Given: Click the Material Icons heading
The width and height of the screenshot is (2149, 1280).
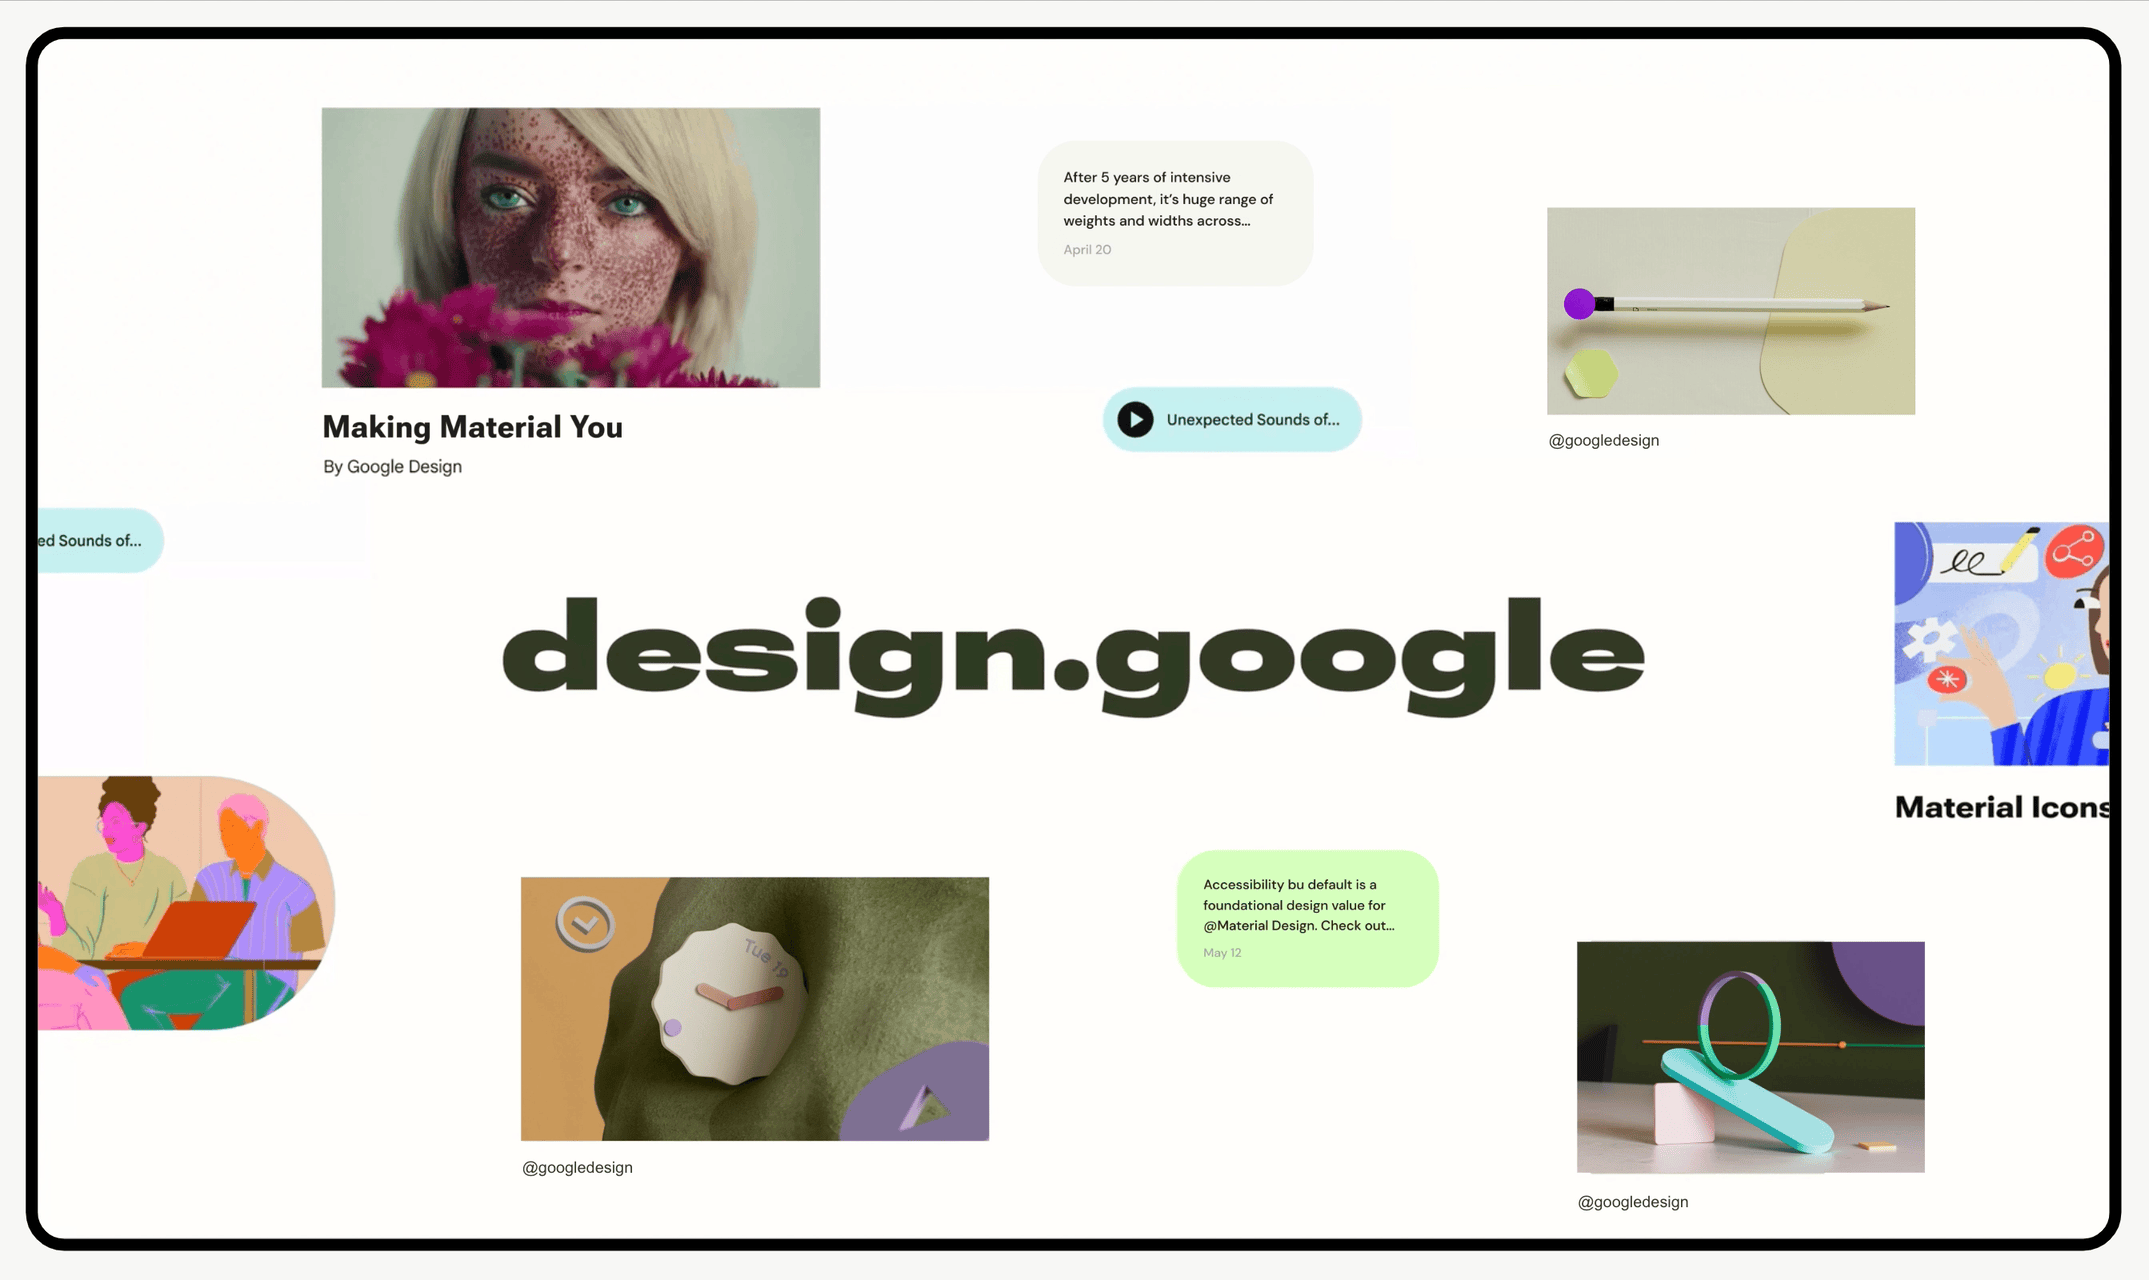Looking at the screenshot, I should click(2001, 807).
